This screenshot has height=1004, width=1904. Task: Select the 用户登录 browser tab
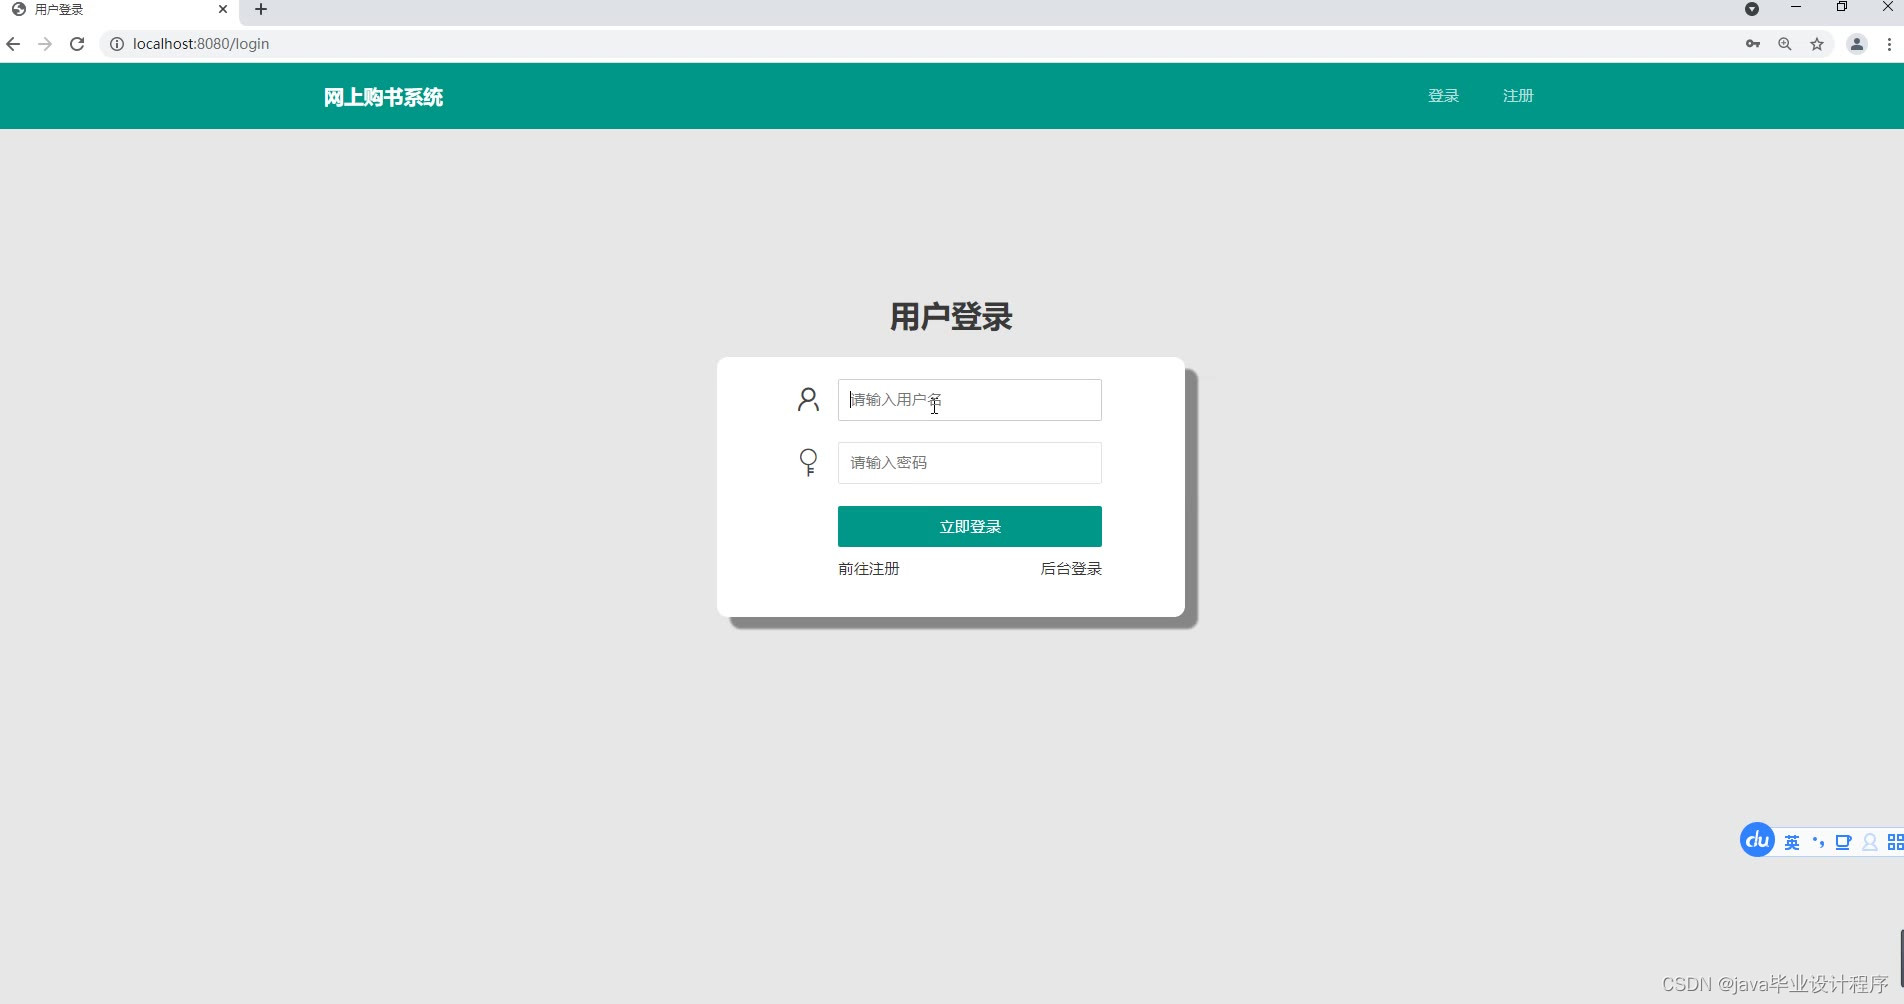click(120, 10)
